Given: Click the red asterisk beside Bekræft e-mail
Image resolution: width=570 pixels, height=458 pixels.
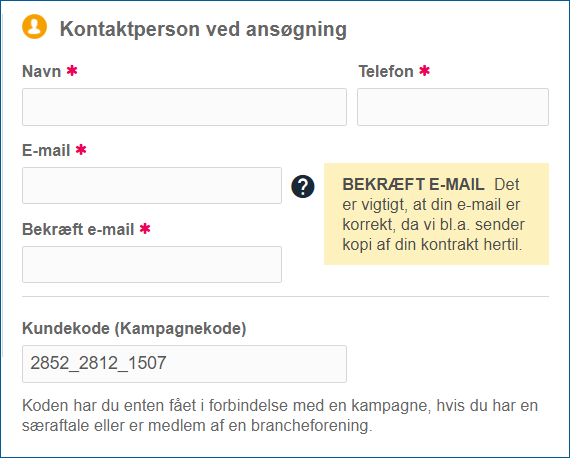Looking at the screenshot, I should click(145, 229).
